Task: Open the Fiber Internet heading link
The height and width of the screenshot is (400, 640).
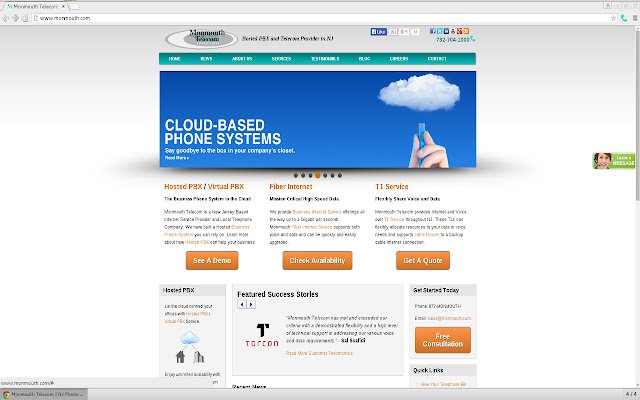Action: pos(291,187)
